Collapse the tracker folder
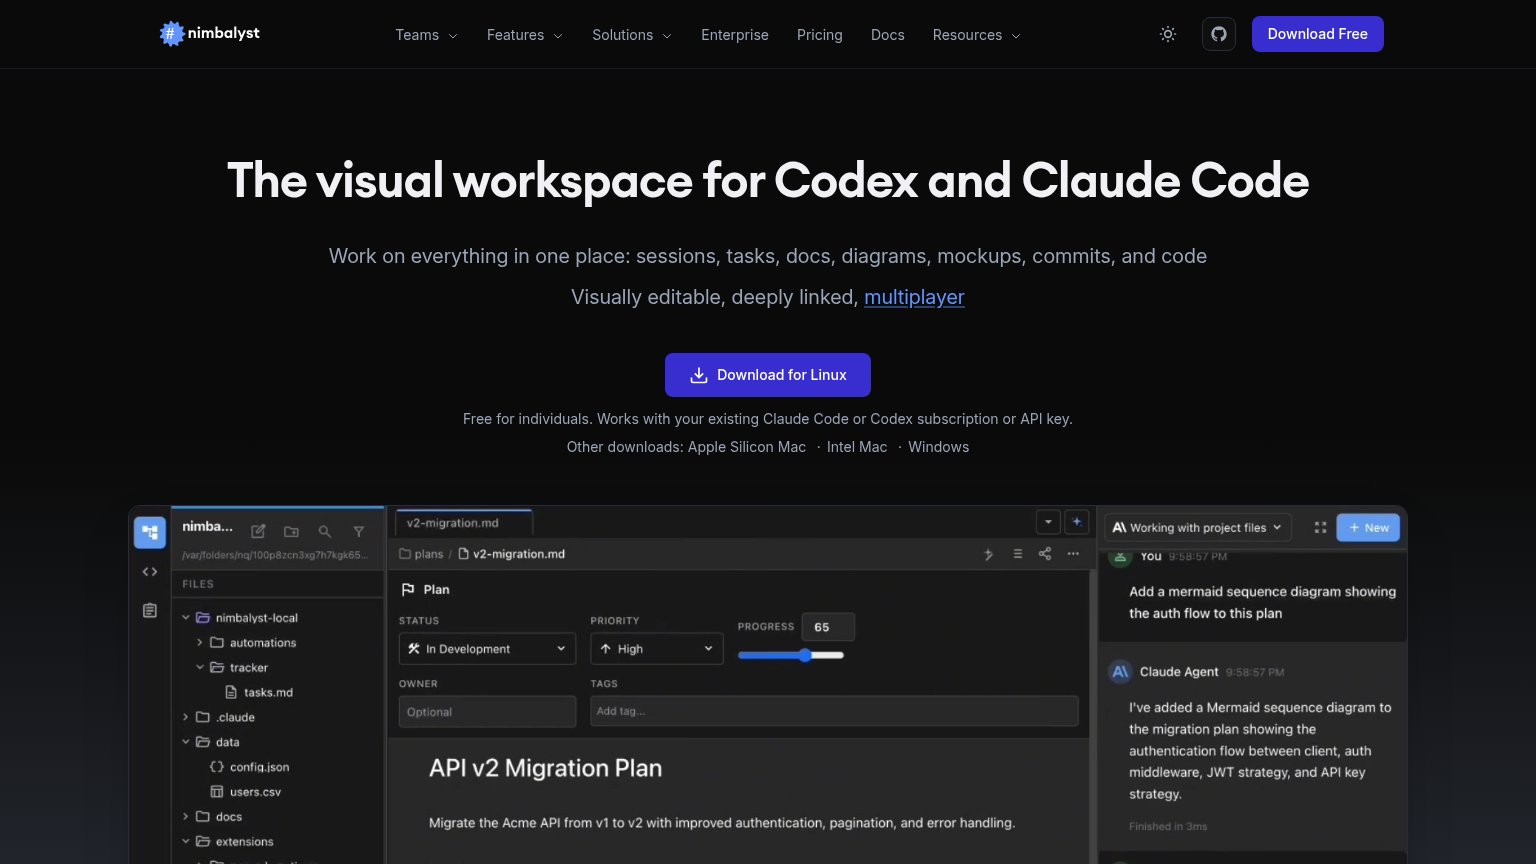This screenshot has width=1536, height=864. click(x=200, y=667)
